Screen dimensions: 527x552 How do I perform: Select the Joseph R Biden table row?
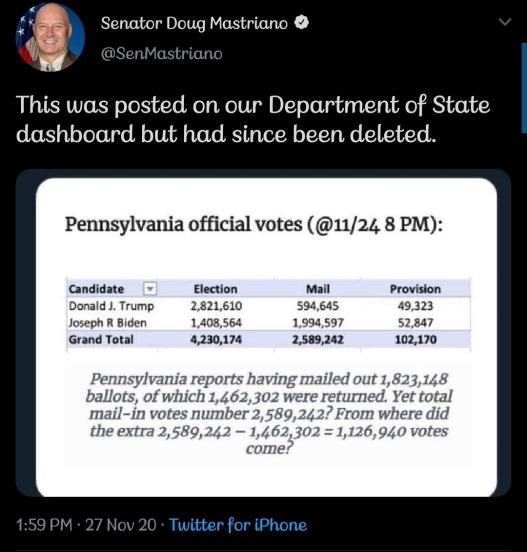[x=268, y=322]
